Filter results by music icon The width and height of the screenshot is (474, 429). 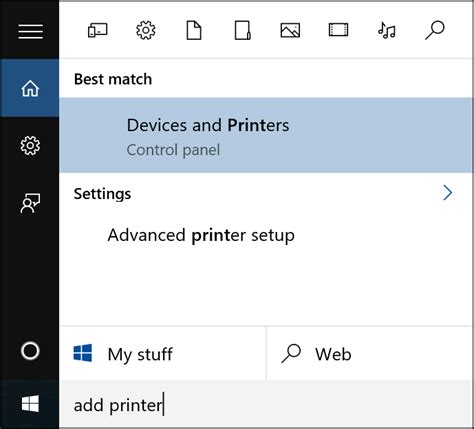[387, 30]
